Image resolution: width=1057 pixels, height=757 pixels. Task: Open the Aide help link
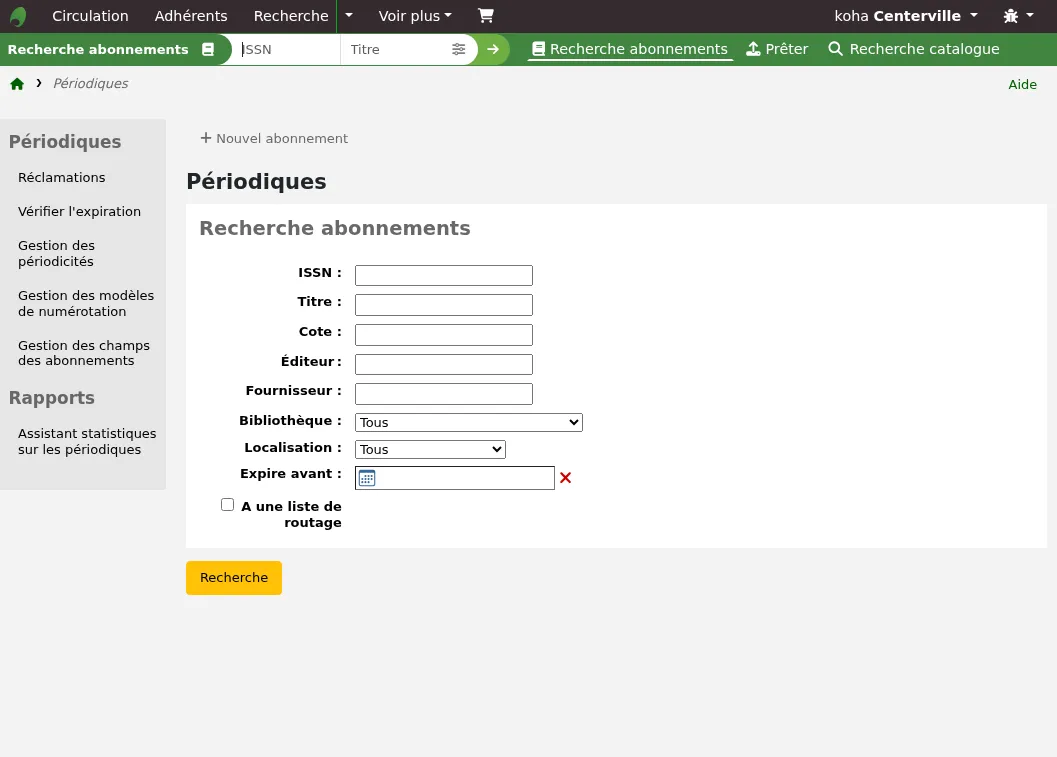(x=1022, y=84)
